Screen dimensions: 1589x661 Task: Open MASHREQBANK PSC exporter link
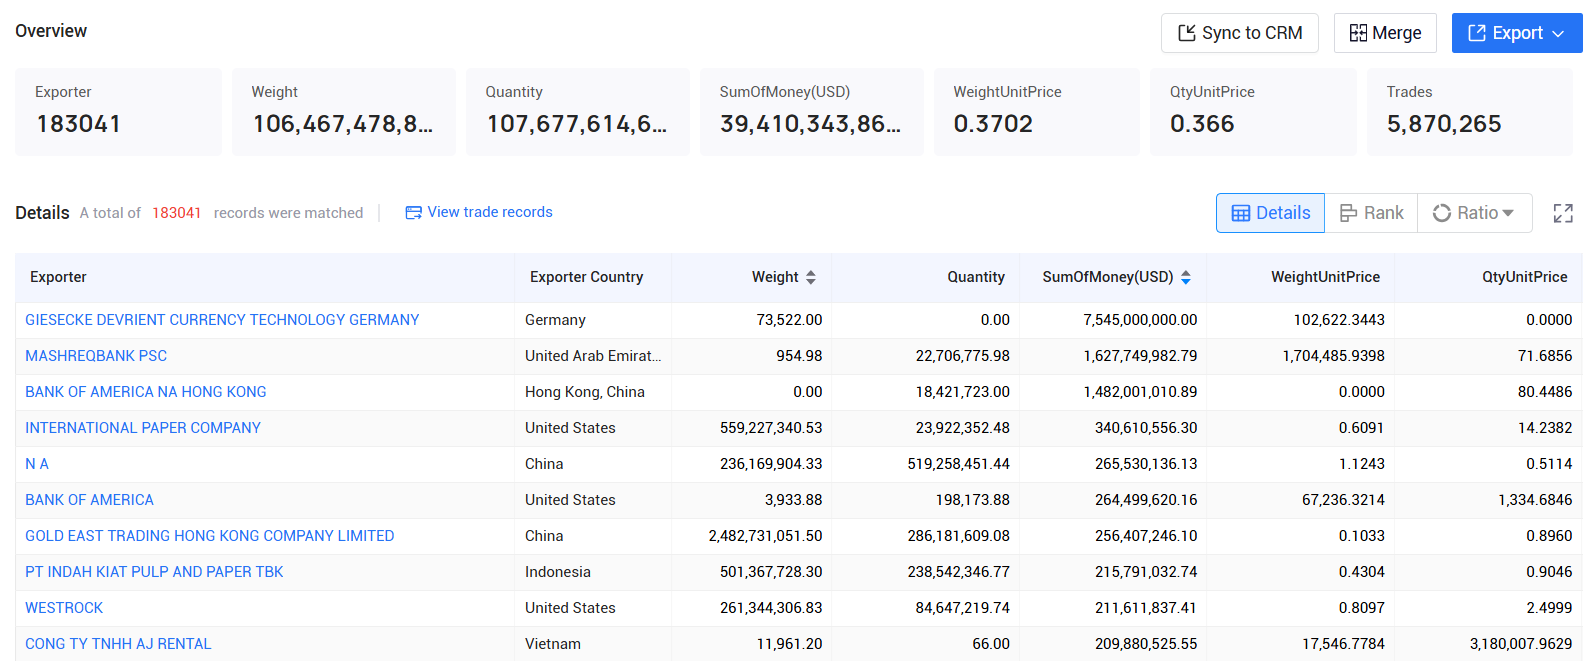pyautogui.click(x=96, y=356)
